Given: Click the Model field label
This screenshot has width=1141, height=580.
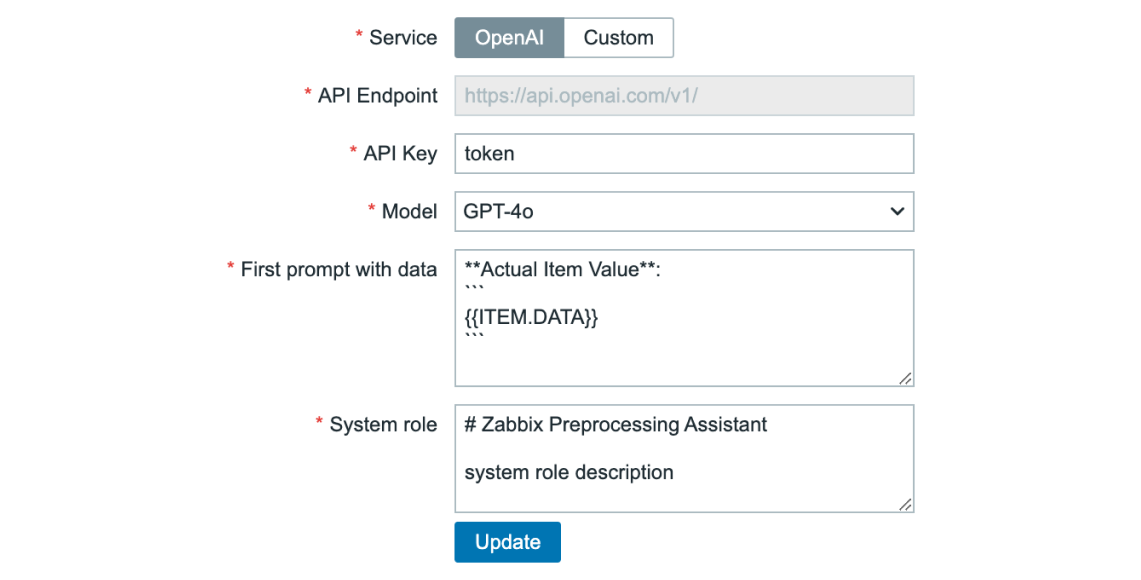Looking at the screenshot, I should point(410,211).
